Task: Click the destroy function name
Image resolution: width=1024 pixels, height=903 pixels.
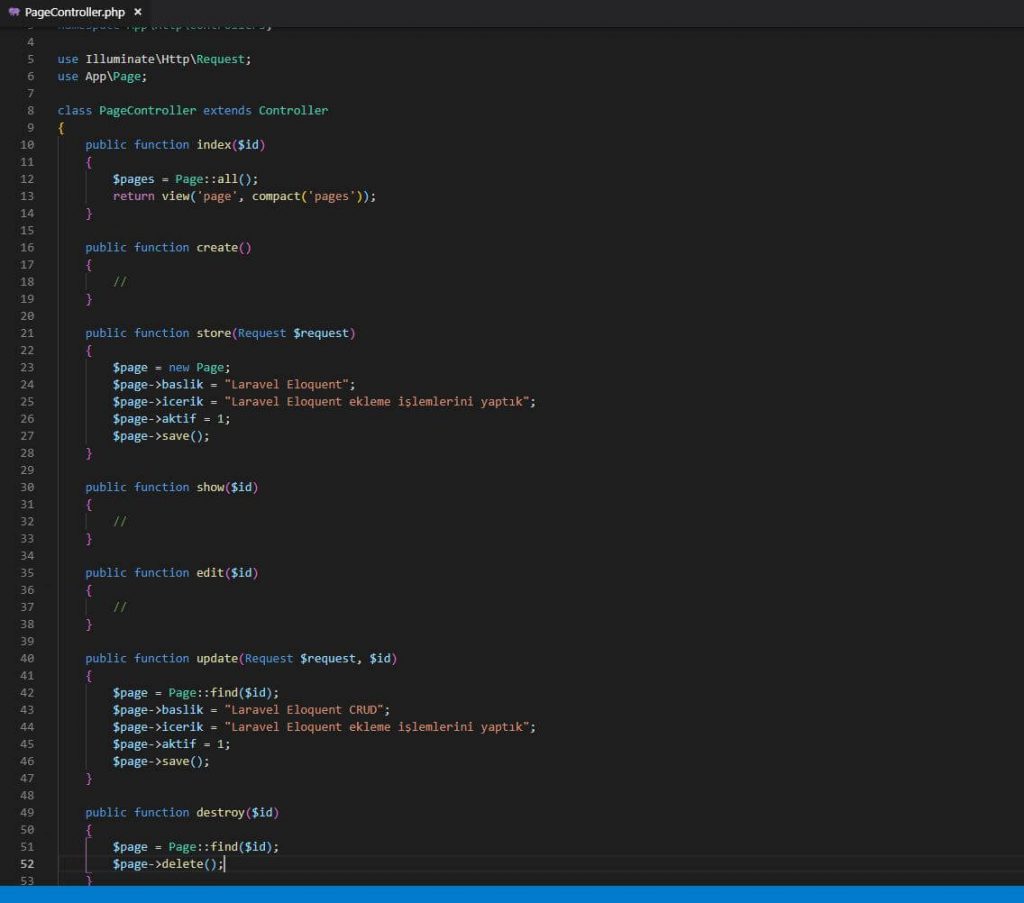Action: point(220,812)
